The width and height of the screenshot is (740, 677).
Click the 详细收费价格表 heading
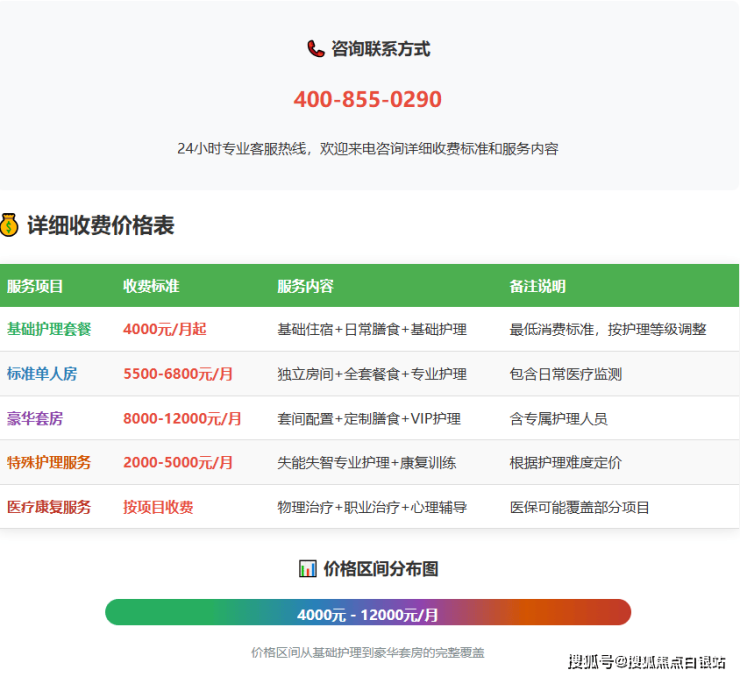point(100,226)
